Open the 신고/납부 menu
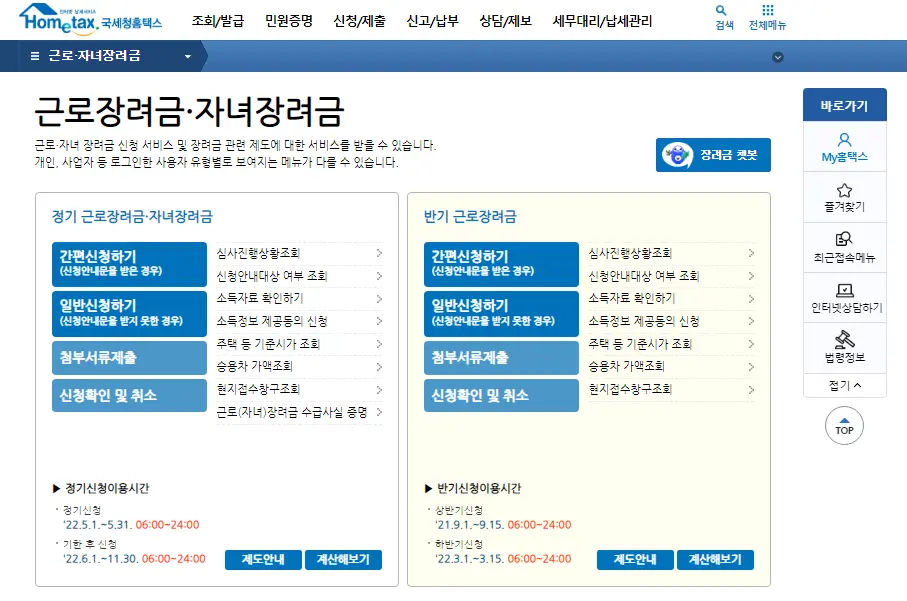The width and height of the screenshot is (907, 601). (433, 18)
